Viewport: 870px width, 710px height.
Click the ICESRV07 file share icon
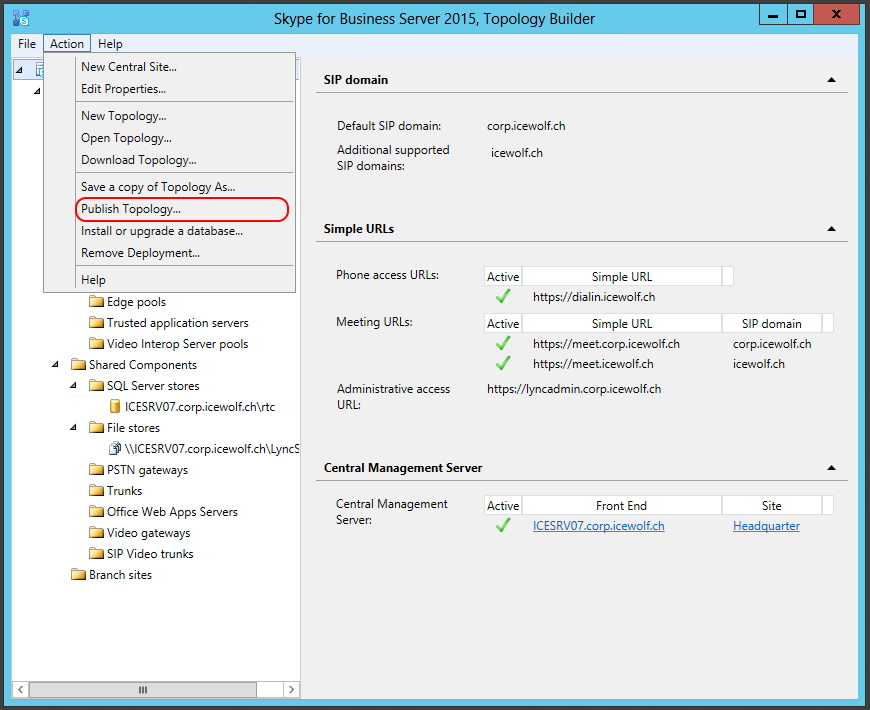[115, 448]
